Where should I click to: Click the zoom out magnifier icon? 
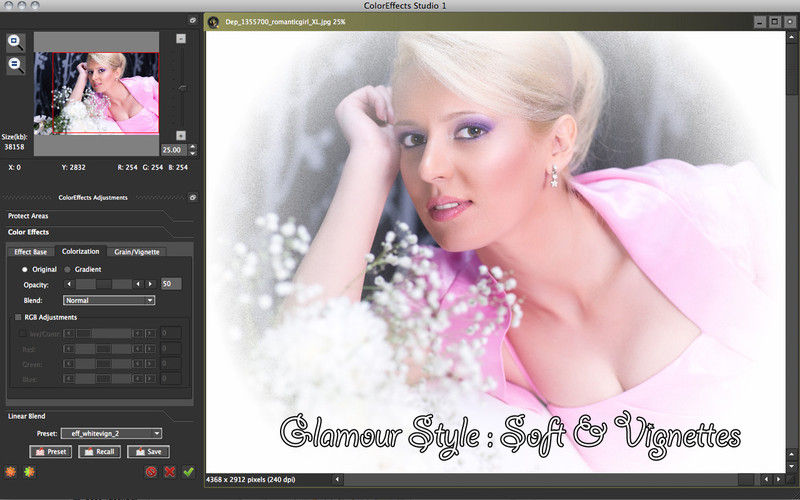tap(15, 65)
